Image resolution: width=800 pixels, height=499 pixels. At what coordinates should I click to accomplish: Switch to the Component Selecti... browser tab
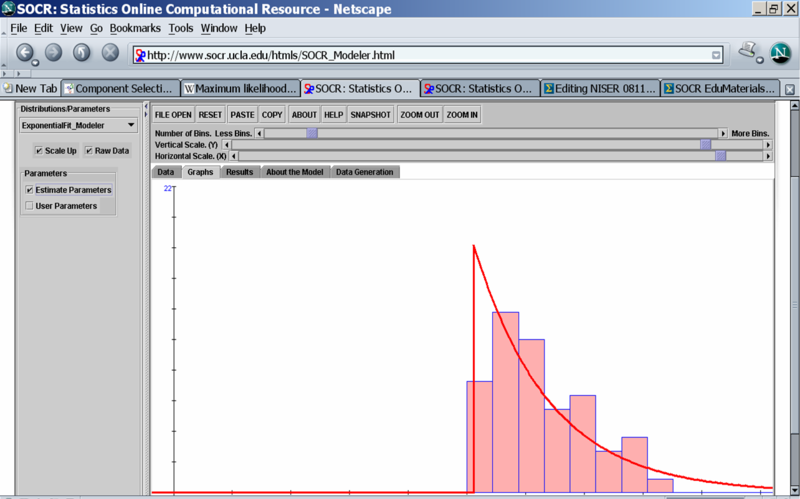pos(120,88)
